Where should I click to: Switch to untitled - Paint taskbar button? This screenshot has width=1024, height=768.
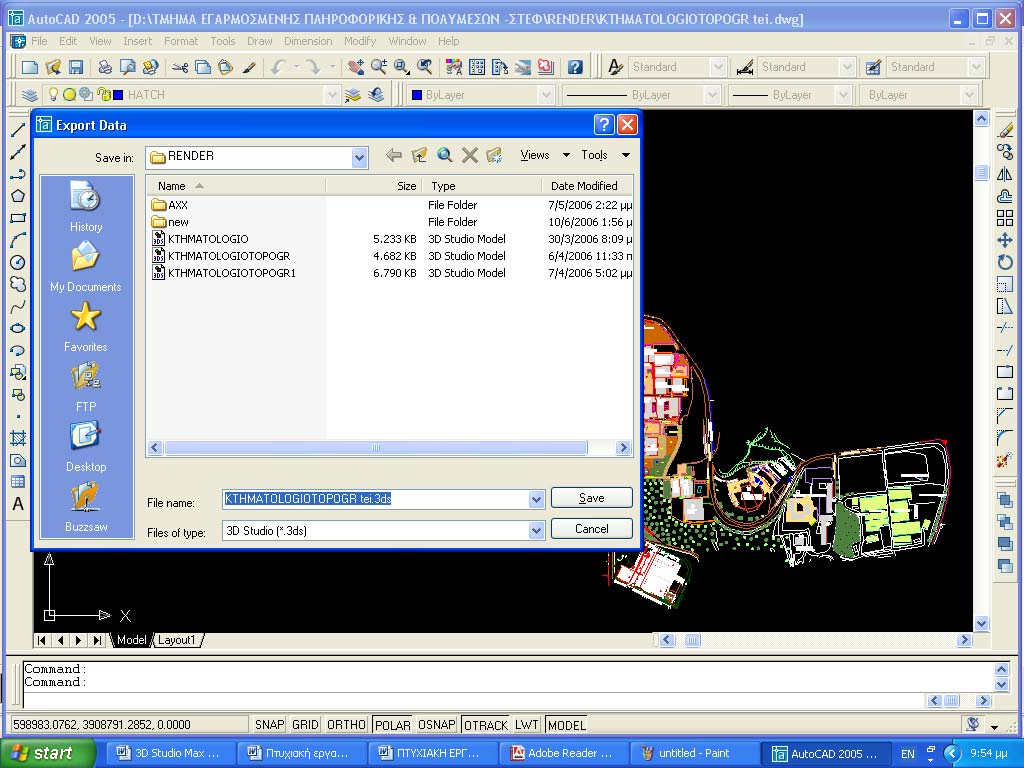(694, 754)
